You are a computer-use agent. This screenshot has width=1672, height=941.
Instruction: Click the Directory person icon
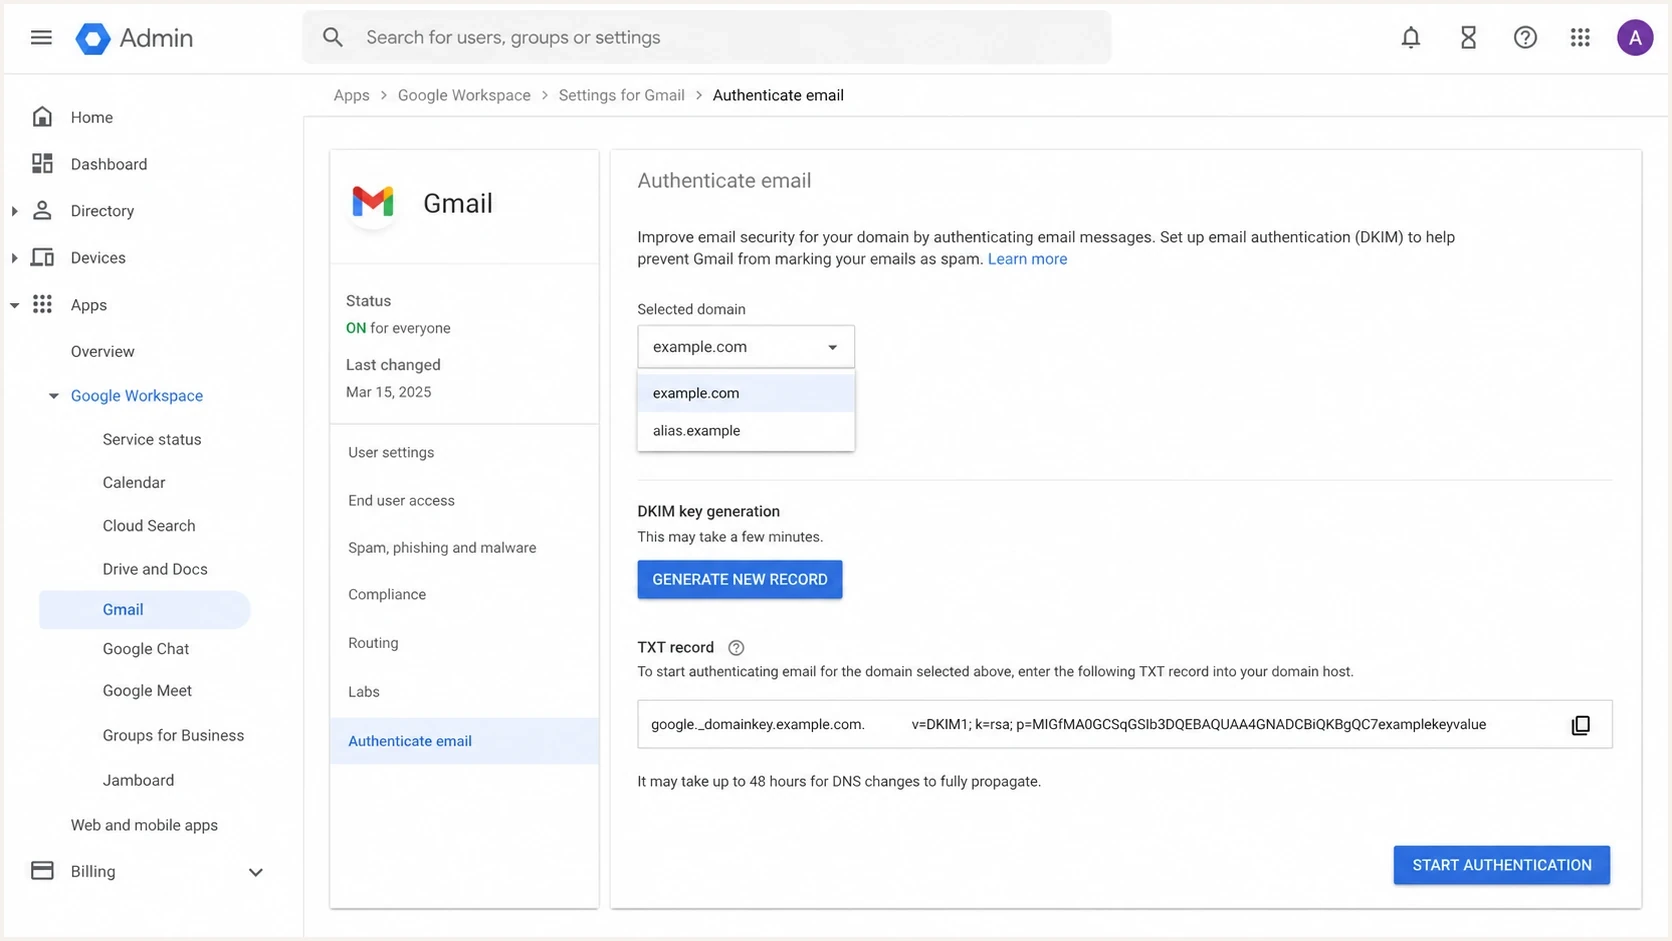tap(42, 210)
